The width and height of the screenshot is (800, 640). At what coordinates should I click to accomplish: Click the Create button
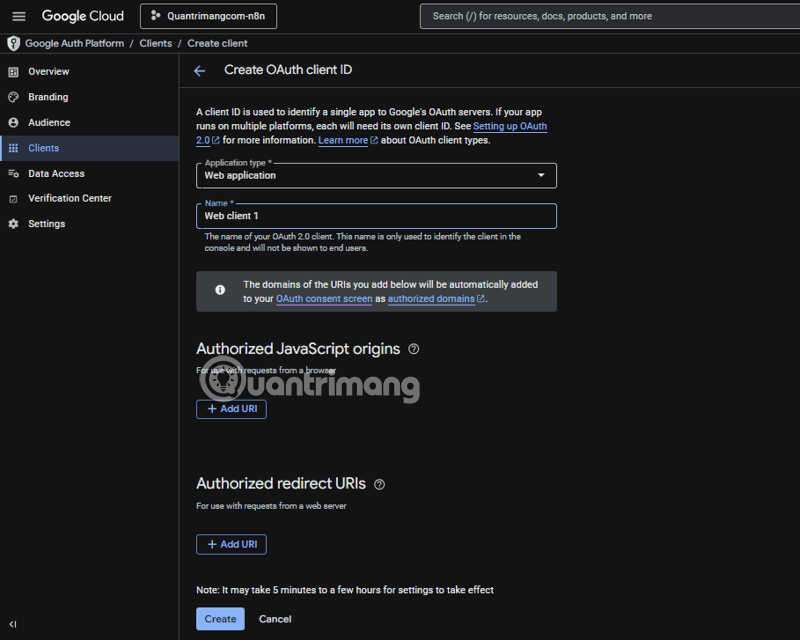coord(220,618)
